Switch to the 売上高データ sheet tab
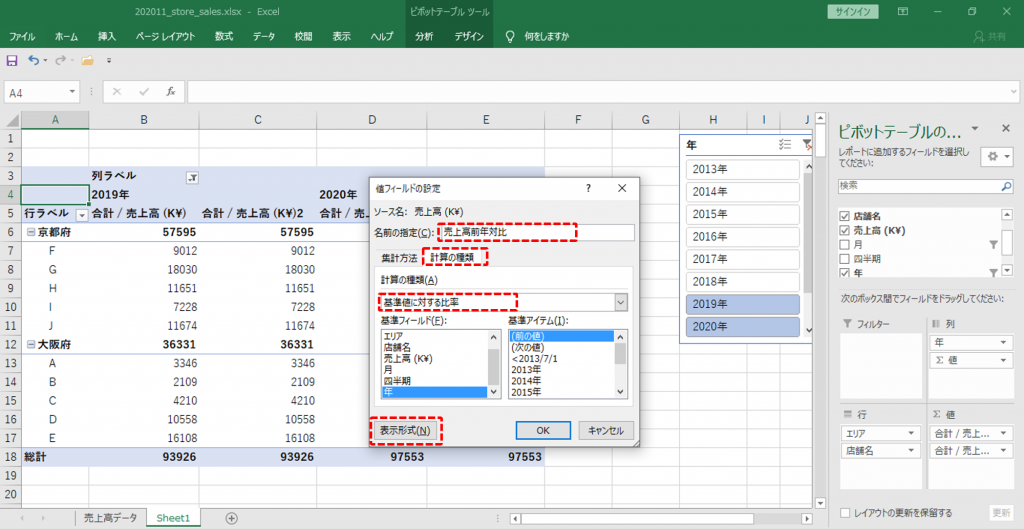Screen dimensions: 1024x529 (110, 518)
